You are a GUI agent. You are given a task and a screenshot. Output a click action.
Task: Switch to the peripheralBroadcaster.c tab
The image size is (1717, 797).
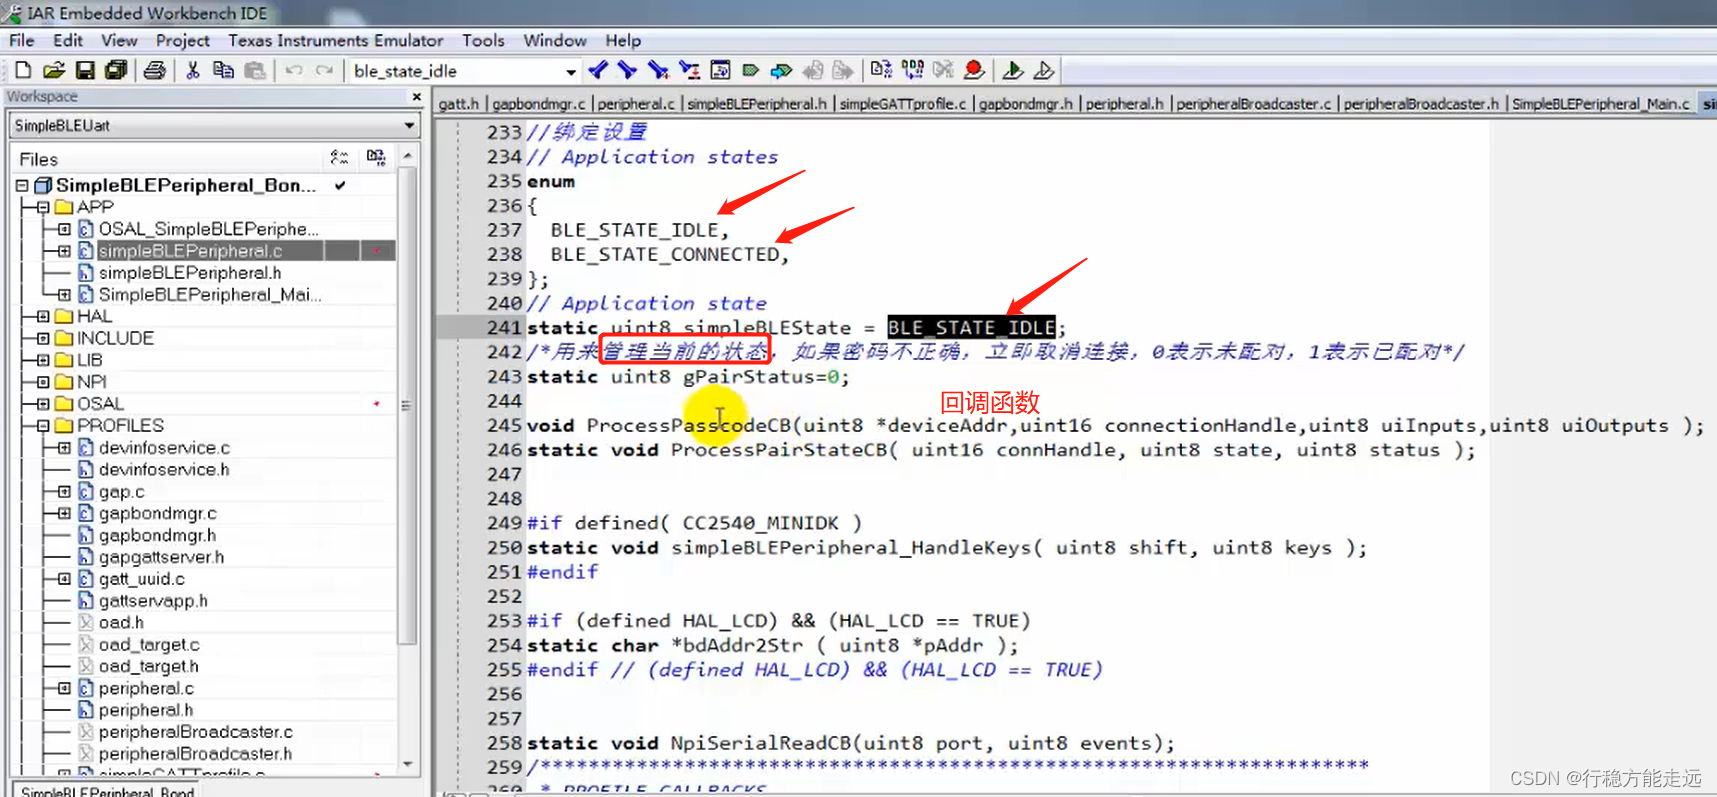click(x=1254, y=103)
